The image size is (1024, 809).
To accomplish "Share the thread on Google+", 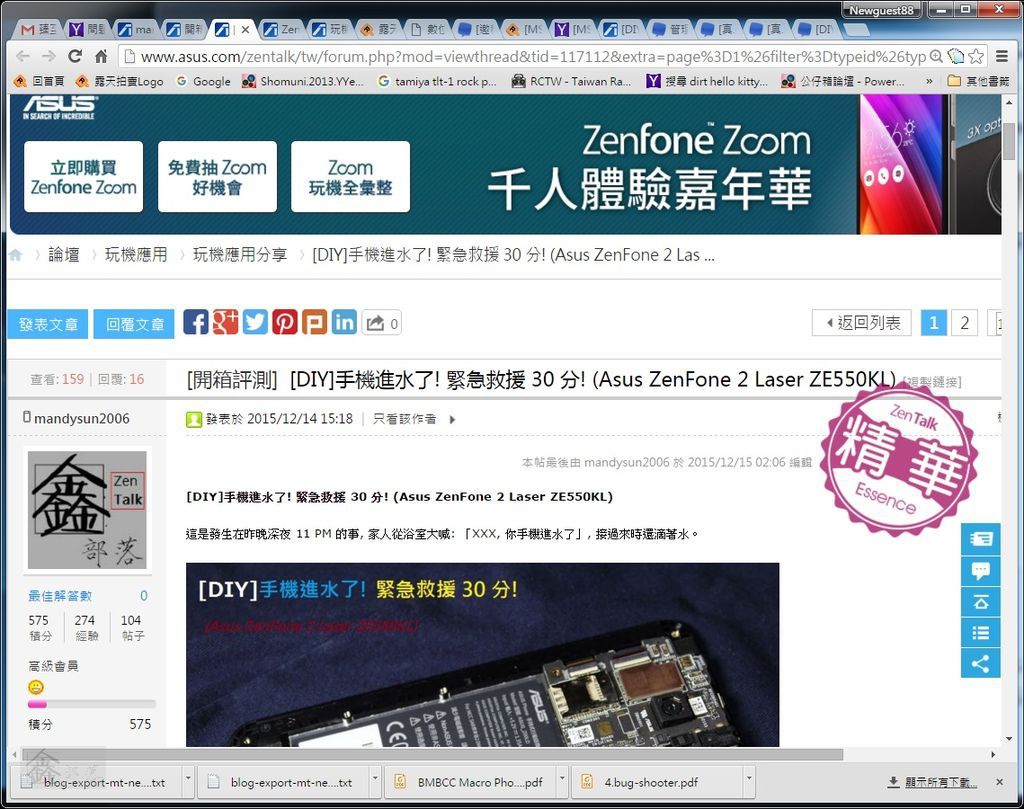I will 225,323.
